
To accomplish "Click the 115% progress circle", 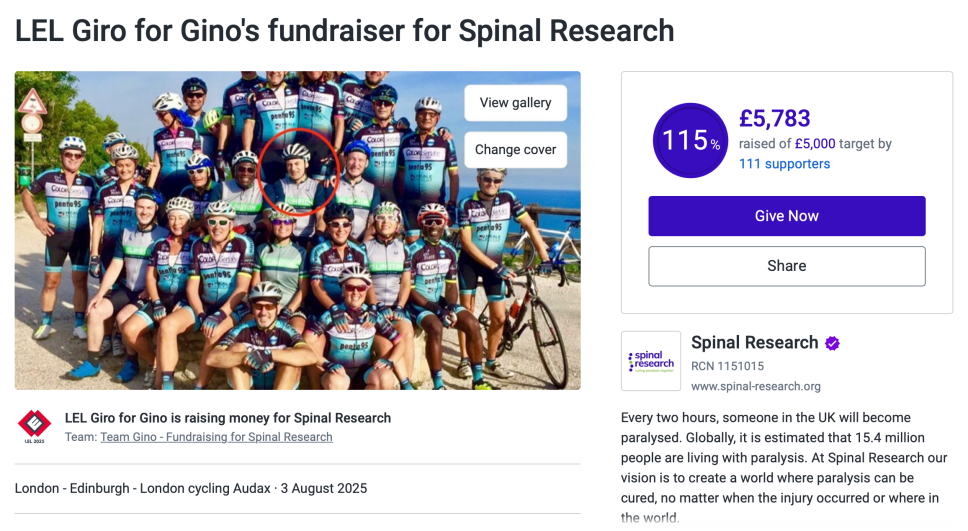I will [689, 141].
